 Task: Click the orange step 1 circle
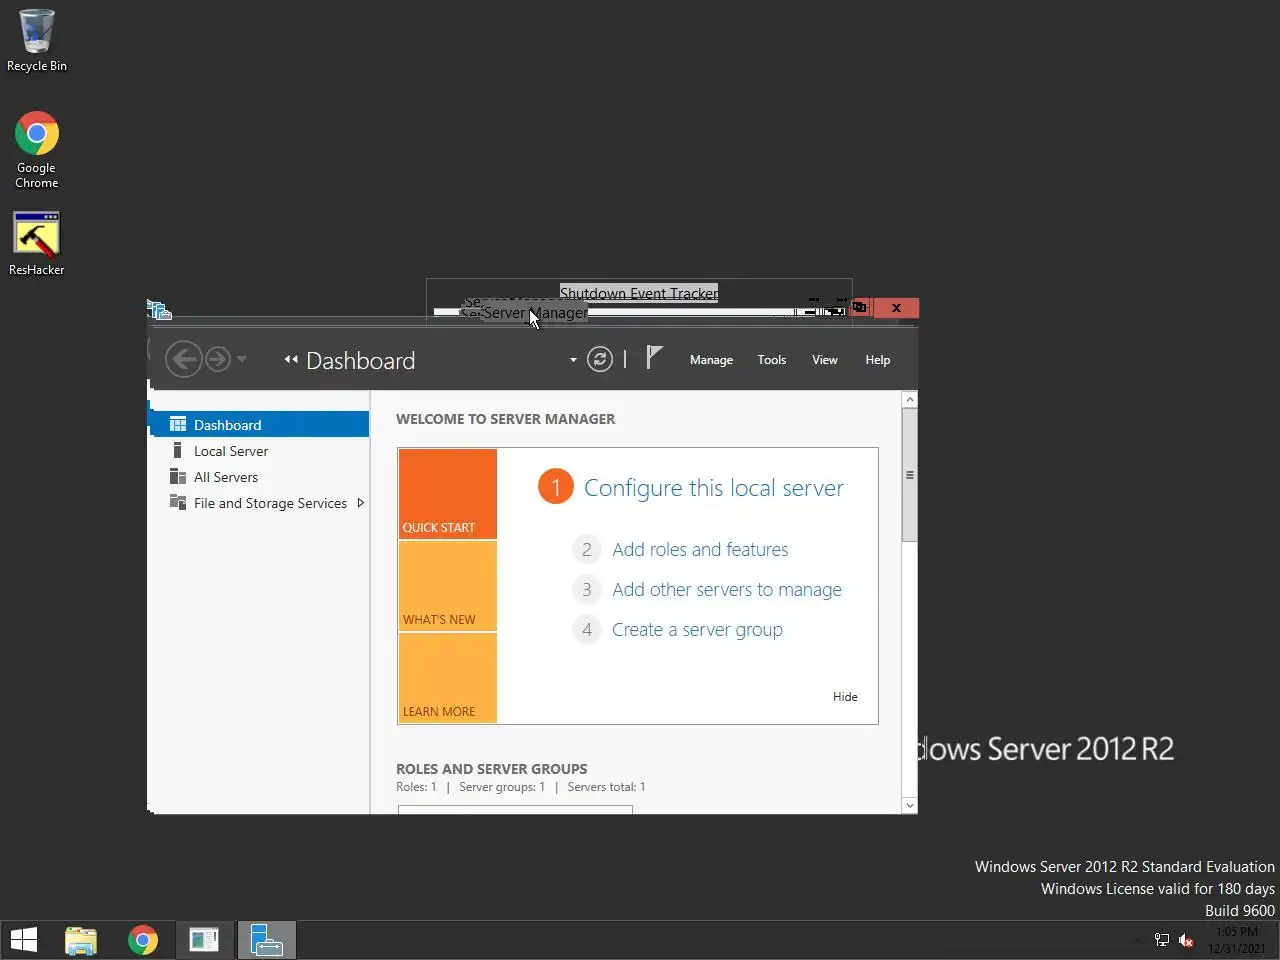556,487
